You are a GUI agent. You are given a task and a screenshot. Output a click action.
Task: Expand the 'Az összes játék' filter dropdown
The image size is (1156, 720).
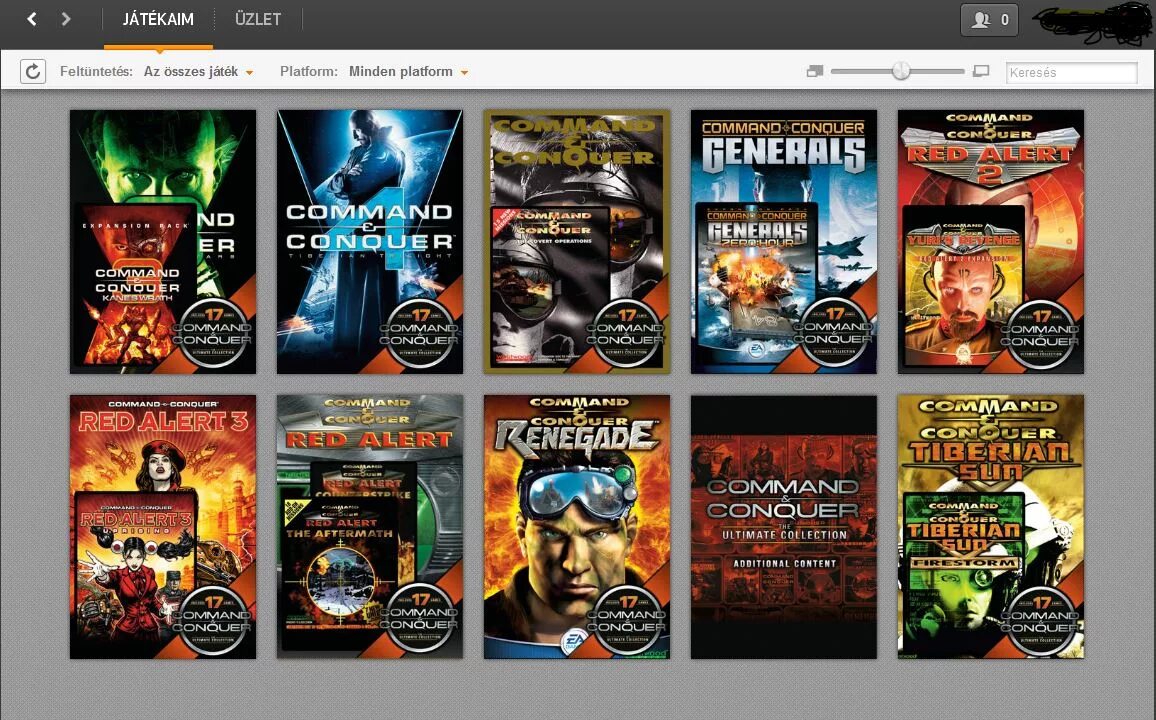click(198, 71)
